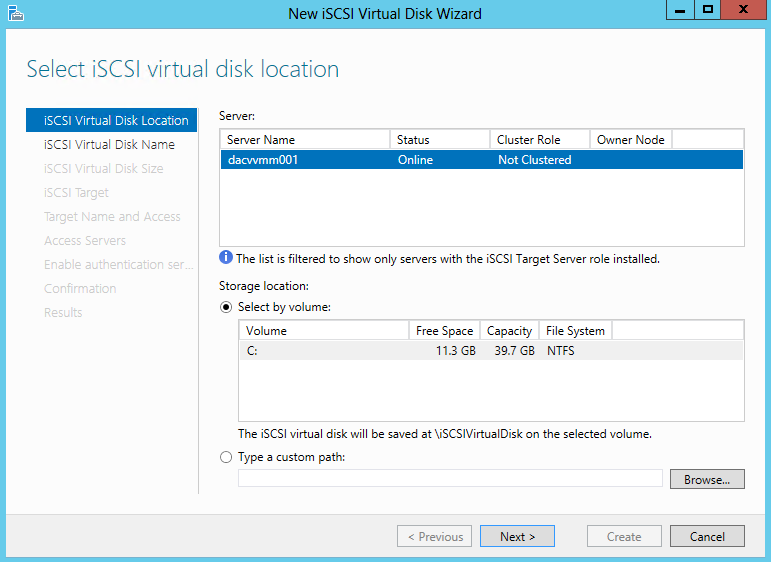The height and width of the screenshot is (562, 771).
Task: Minimize the wizard window
Action: 680,10
